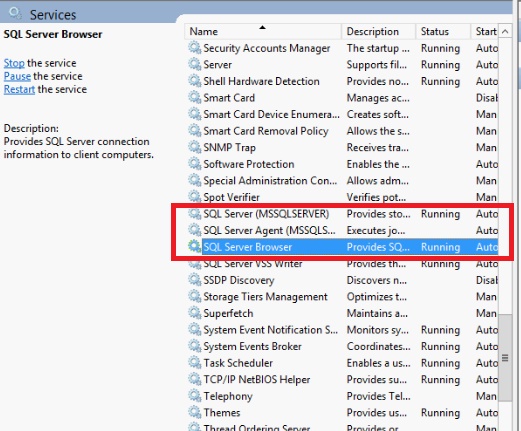This screenshot has height=431, width=521.
Task: Select the Spot Verifier service name
Action: pos(231,197)
